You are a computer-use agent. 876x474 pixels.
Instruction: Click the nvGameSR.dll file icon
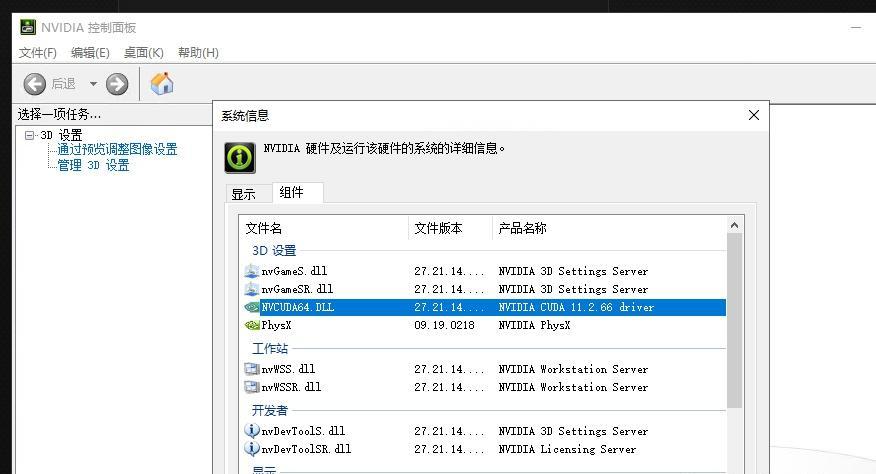[252, 289]
